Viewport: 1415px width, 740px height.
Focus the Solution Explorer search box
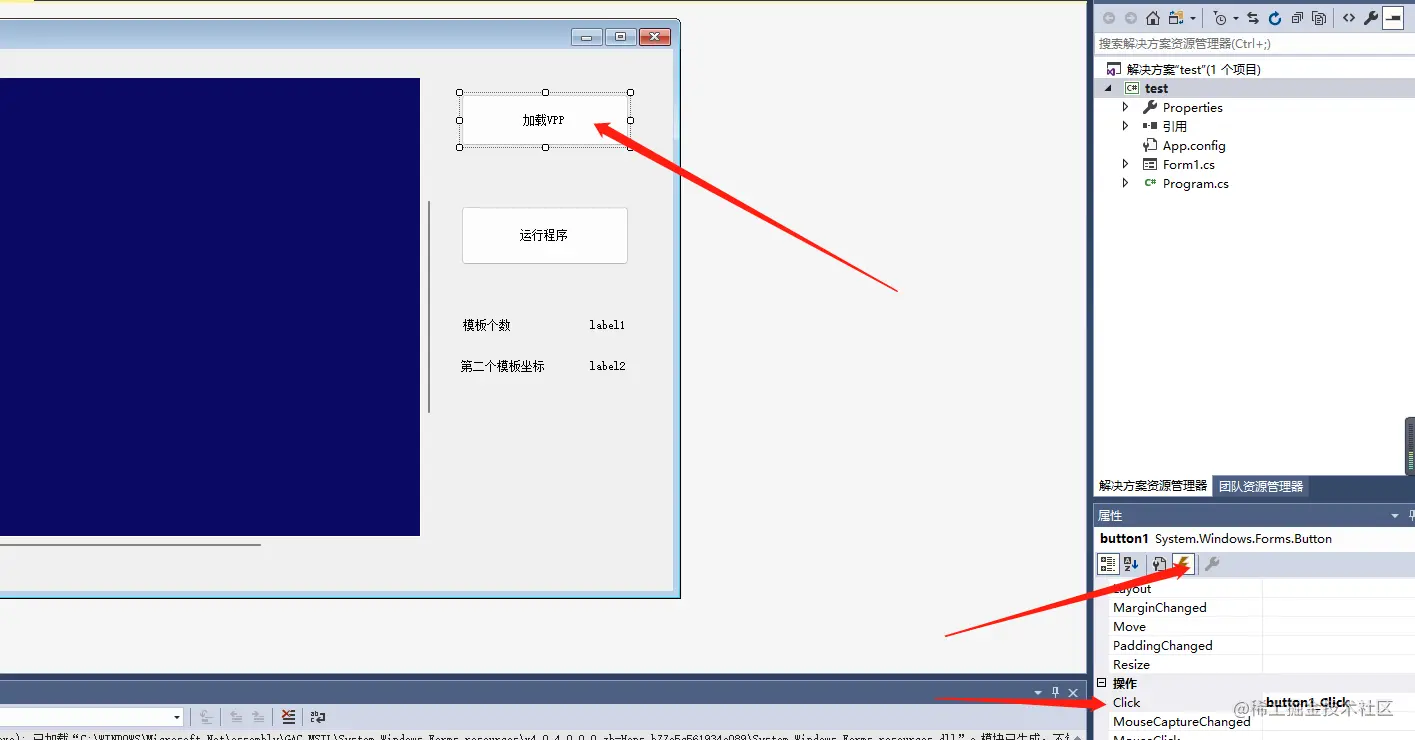click(x=1254, y=44)
